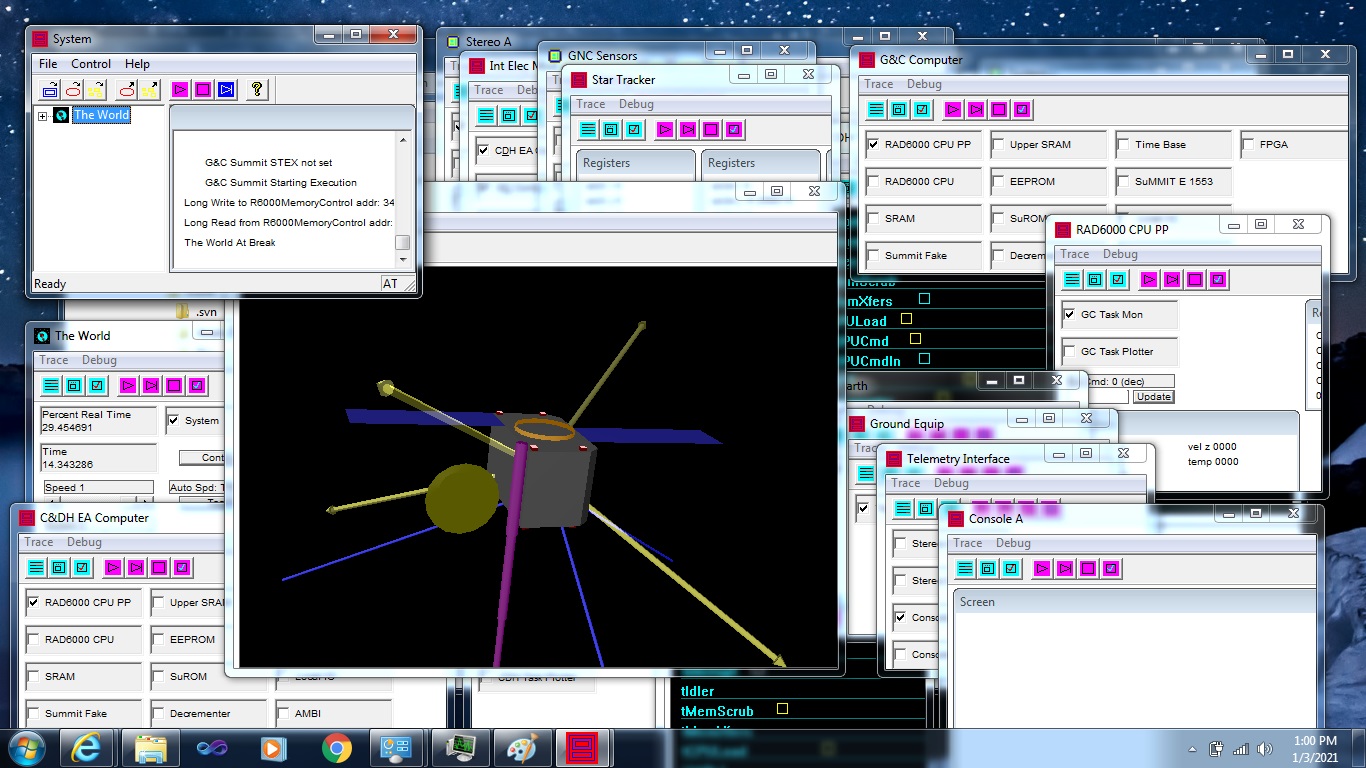1366x768 pixels.
Task: Click the magenta run button in System toolbar
Action: [x=180, y=89]
